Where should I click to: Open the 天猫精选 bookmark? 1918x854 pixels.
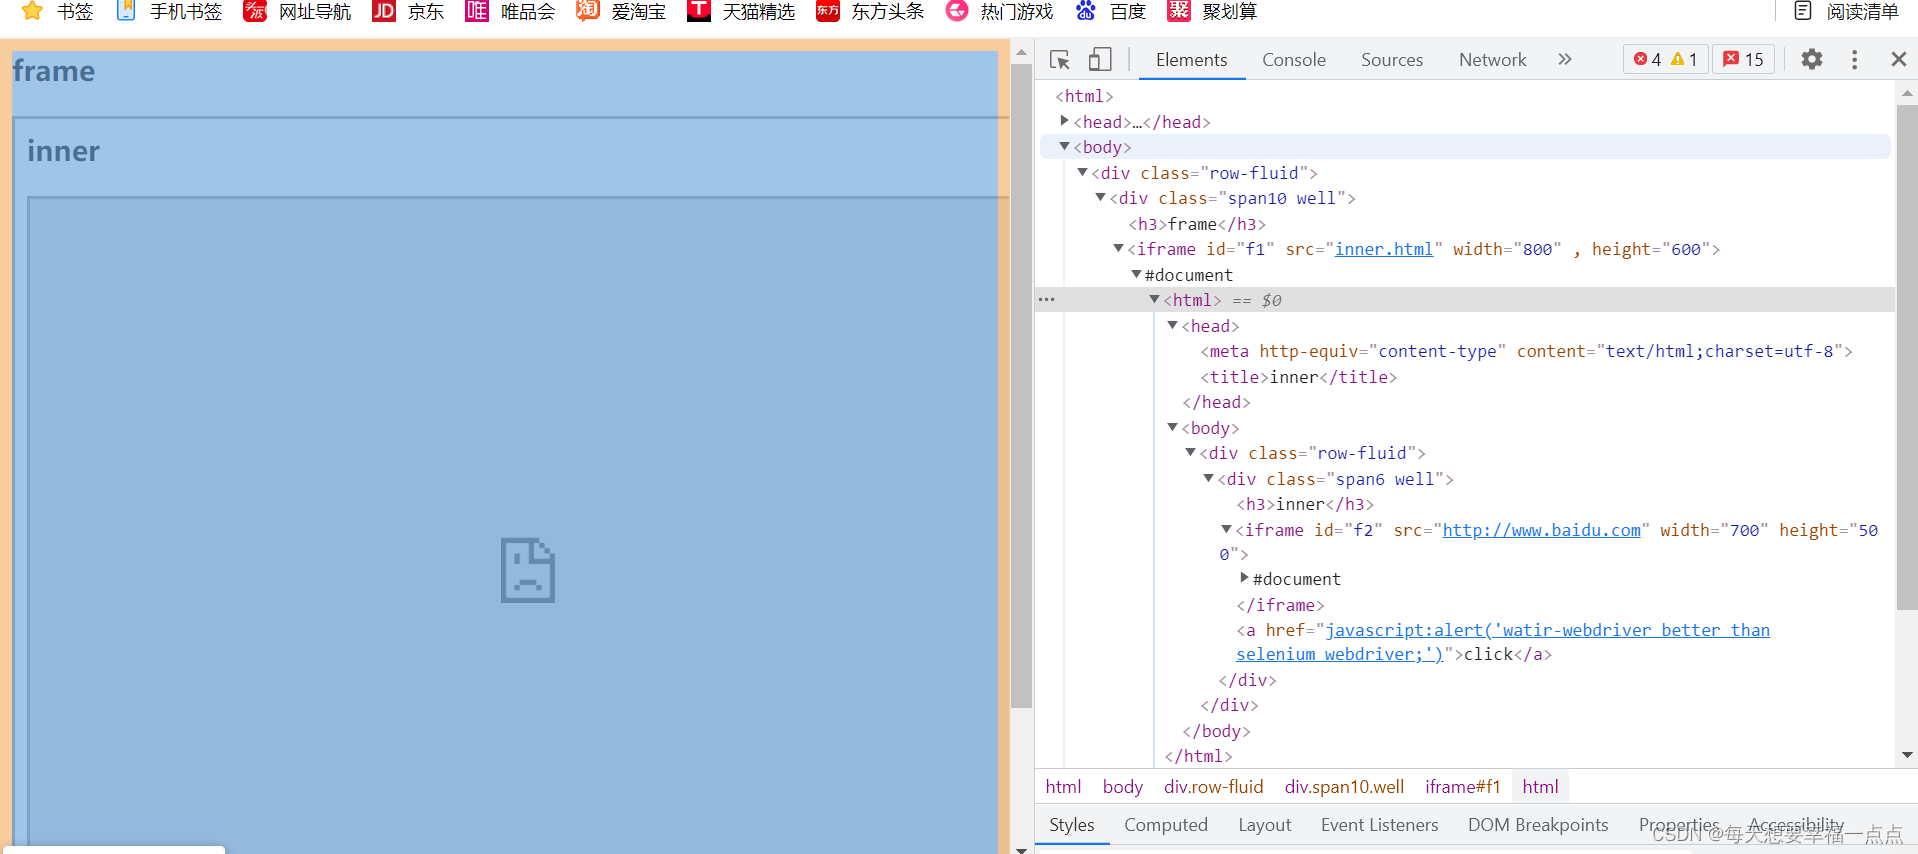point(741,11)
